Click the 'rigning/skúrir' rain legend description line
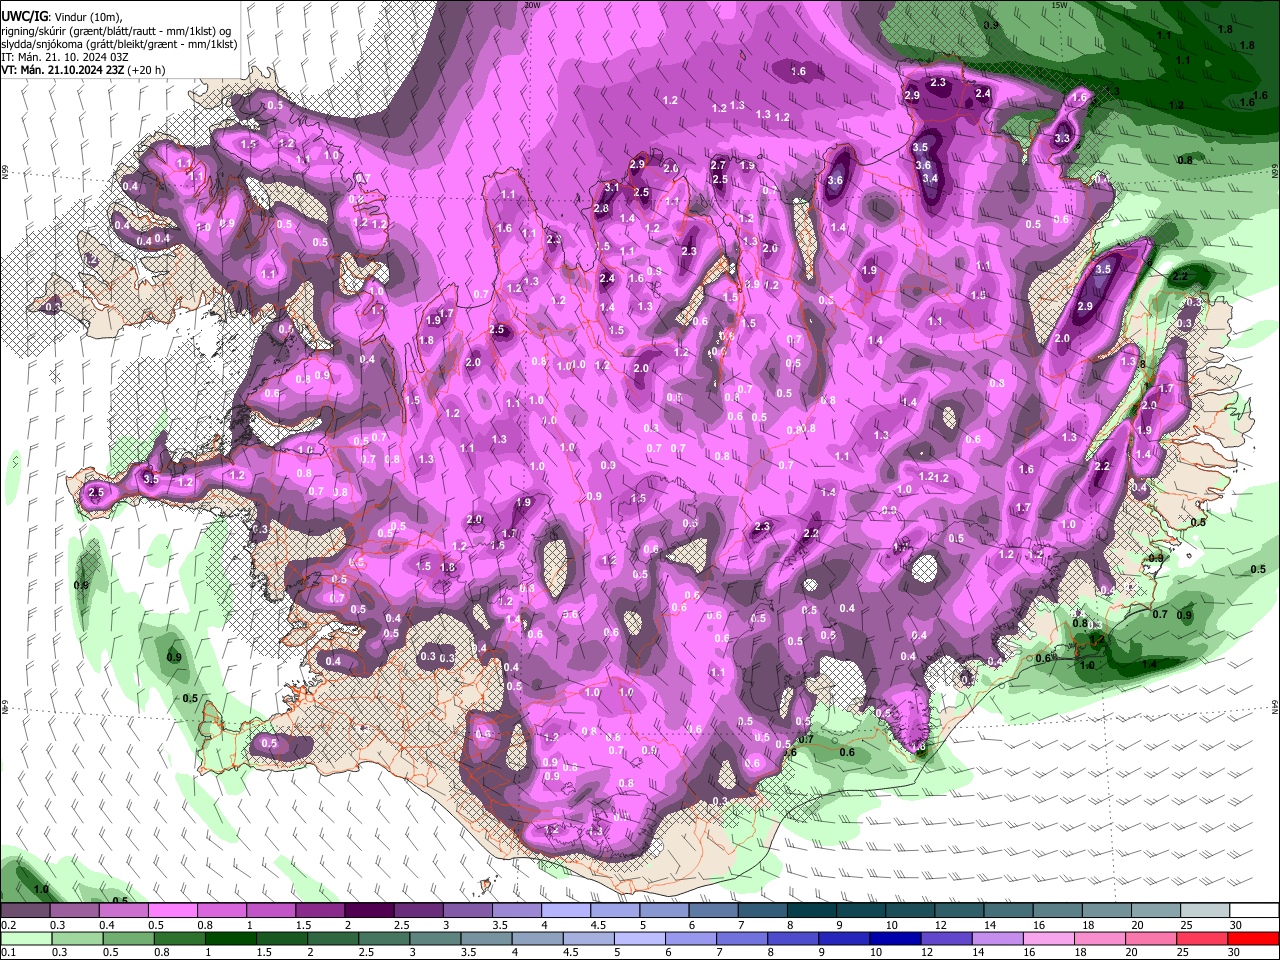This screenshot has height=960, width=1280. tap(116, 31)
